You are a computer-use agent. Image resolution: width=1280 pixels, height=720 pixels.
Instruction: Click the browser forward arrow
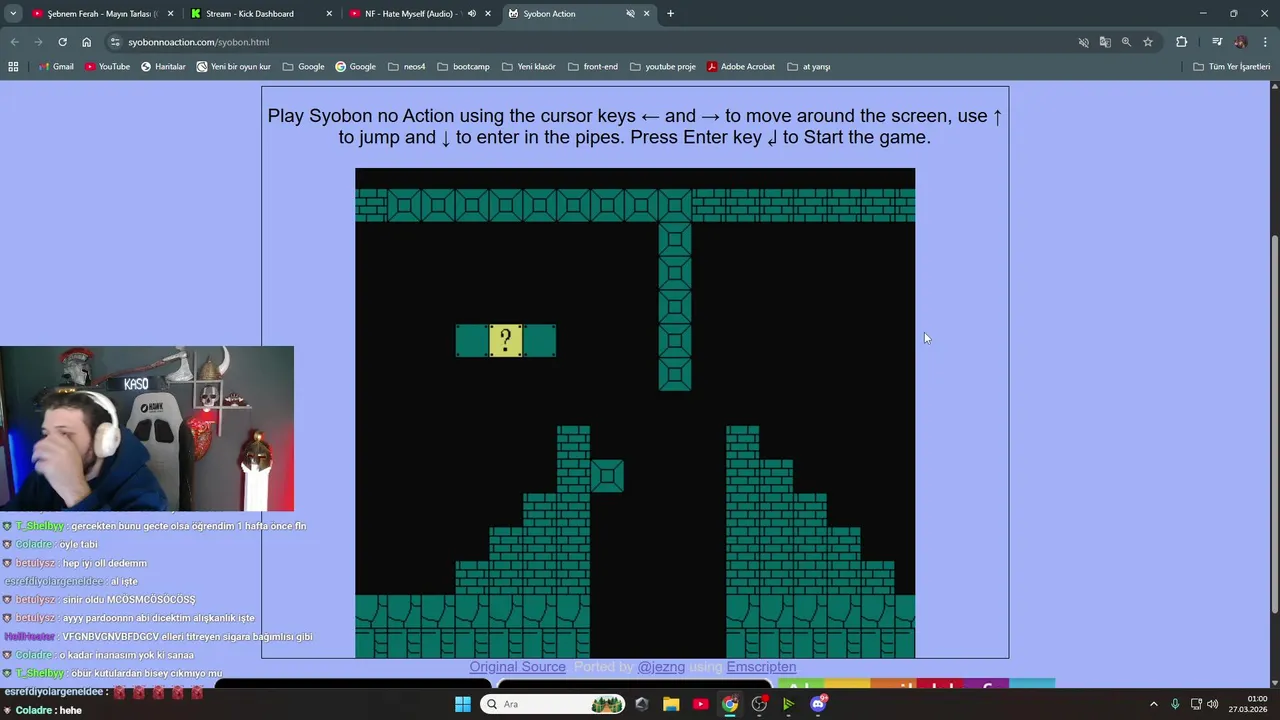tap(38, 42)
